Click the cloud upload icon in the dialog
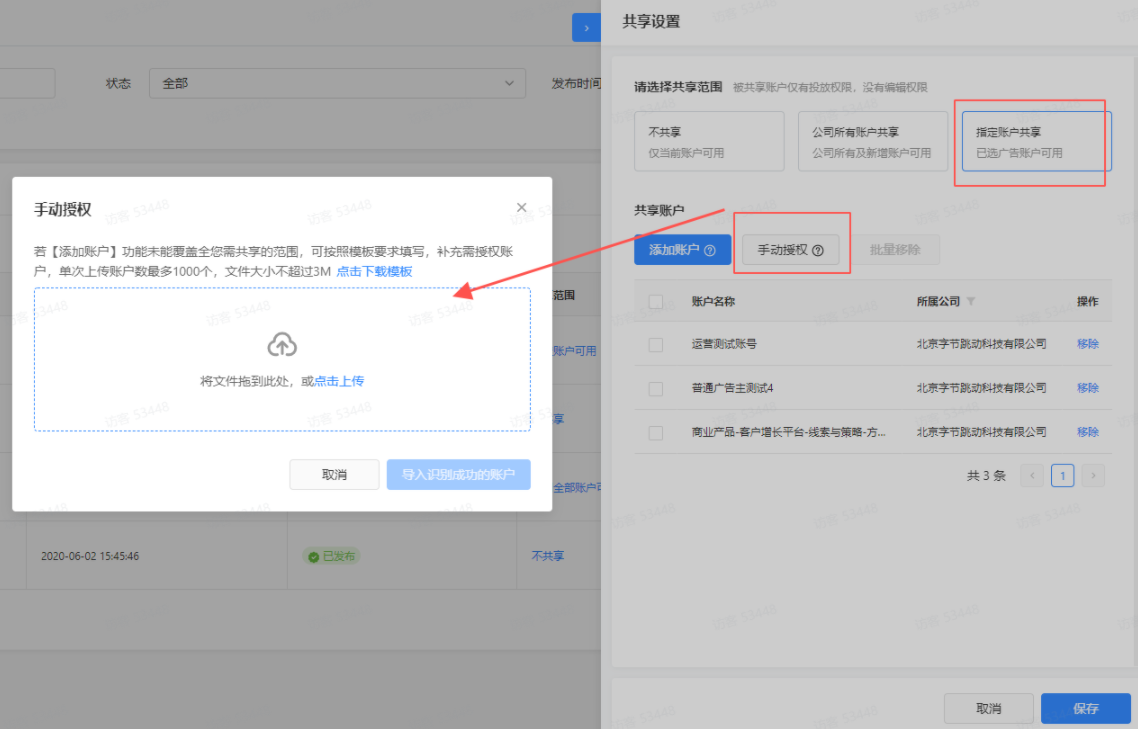The width and height of the screenshot is (1138, 729). coord(282,343)
